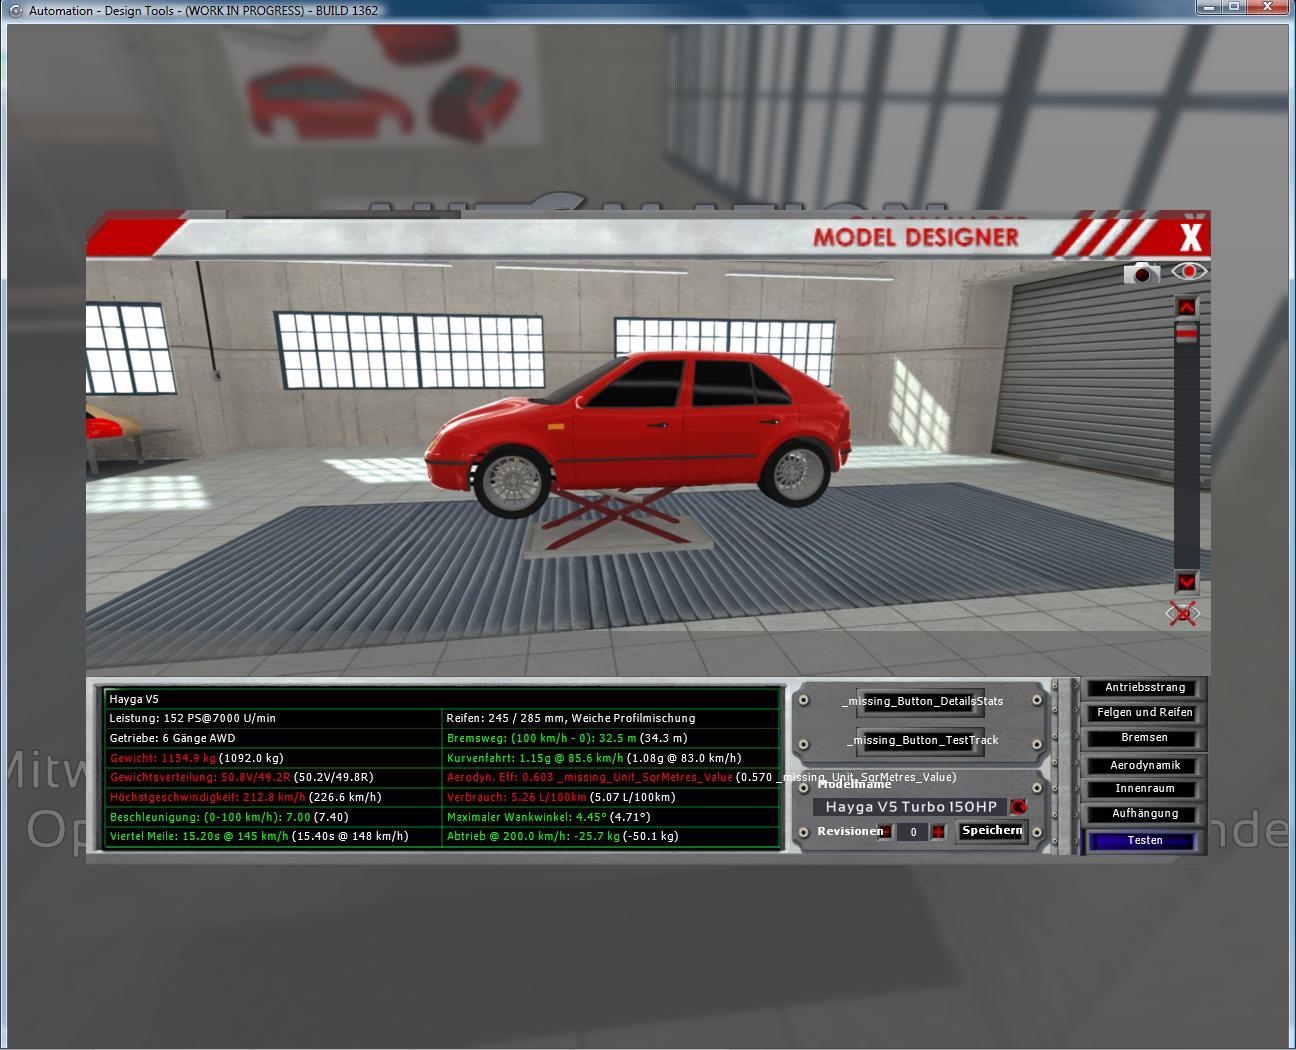Click the red knob beside model name

1019,807
